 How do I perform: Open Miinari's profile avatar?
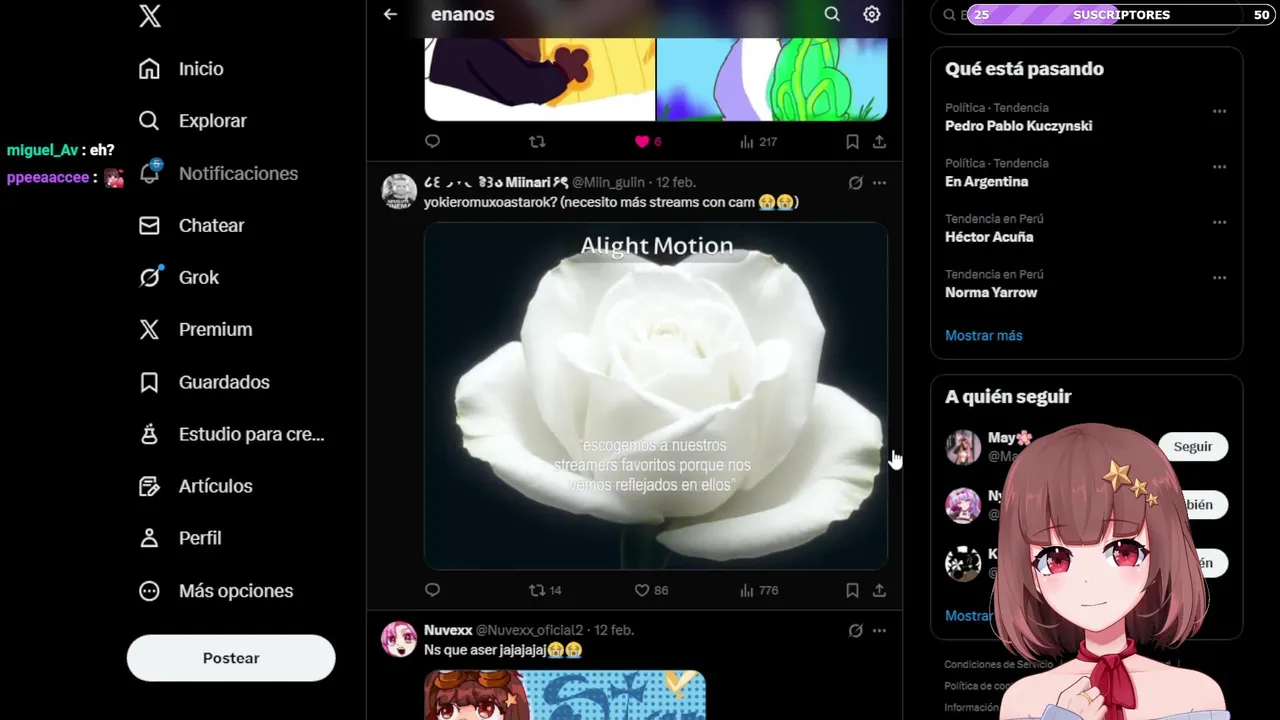(x=399, y=191)
